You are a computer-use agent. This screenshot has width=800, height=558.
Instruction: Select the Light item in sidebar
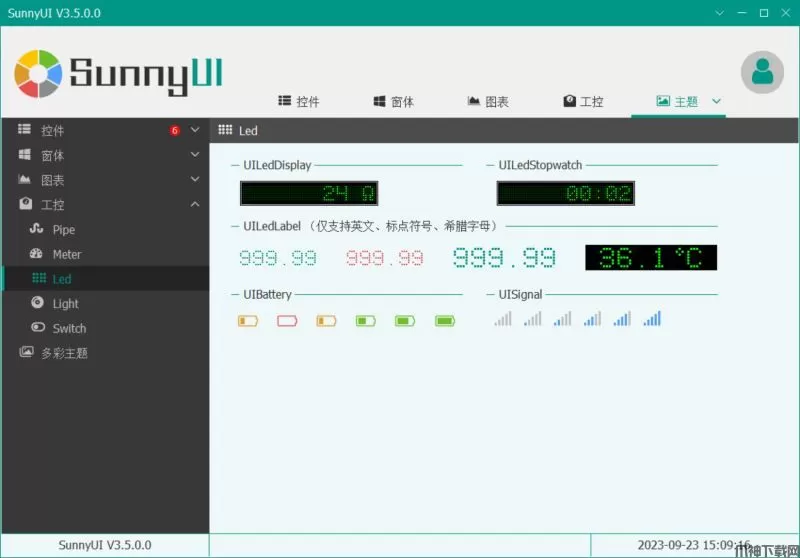click(65, 304)
